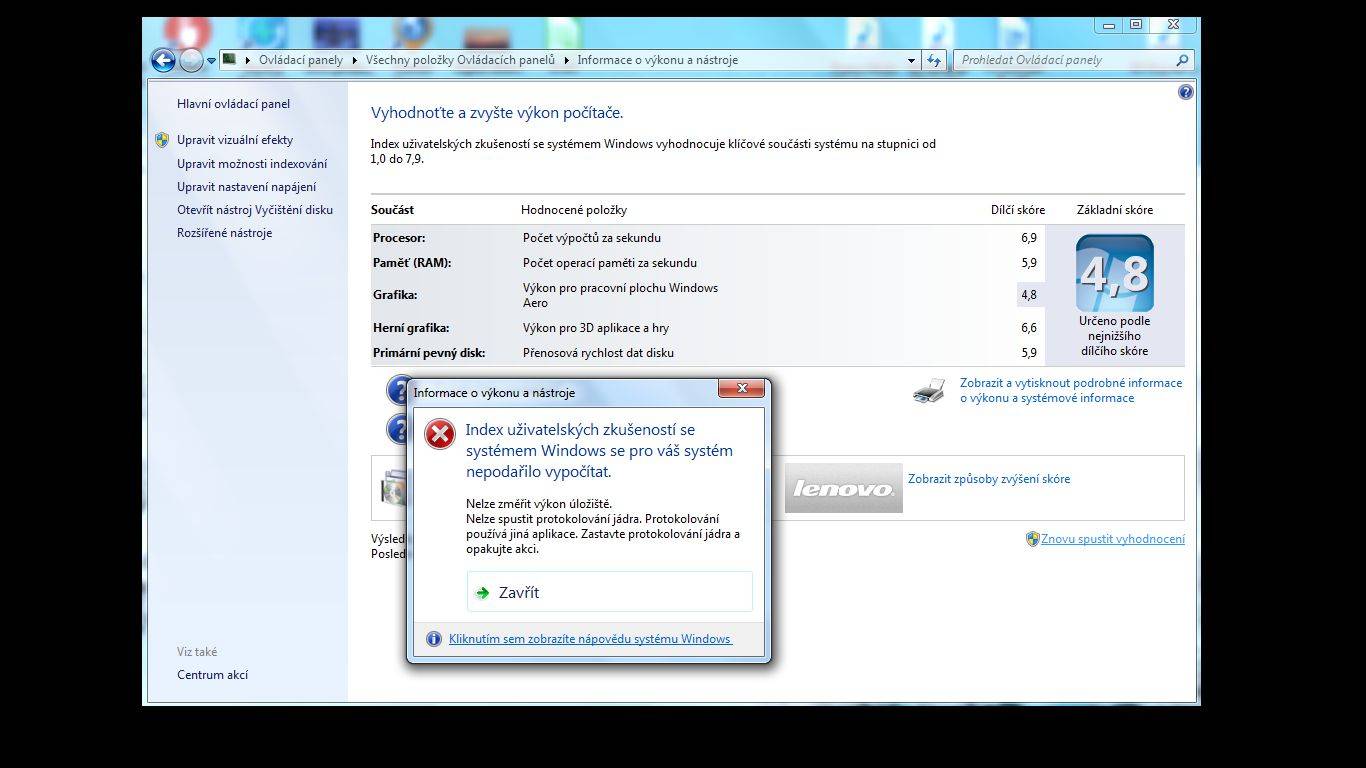The width and height of the screenshot is (1366, 768).
Task: Open Centrum akcí link
Action: coord(212,675)
